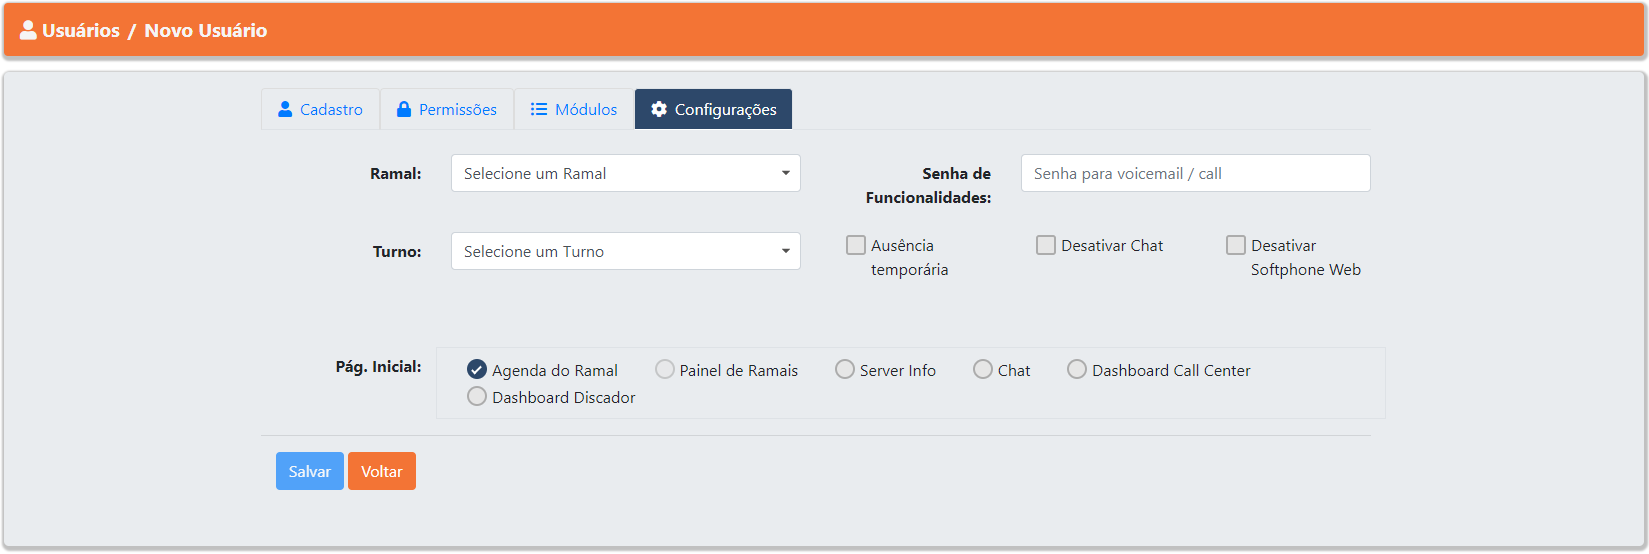Click the list icon on Módulos tab
Image resolution: width=1649 pixels, height=554 pixels.
pos(538,109)
